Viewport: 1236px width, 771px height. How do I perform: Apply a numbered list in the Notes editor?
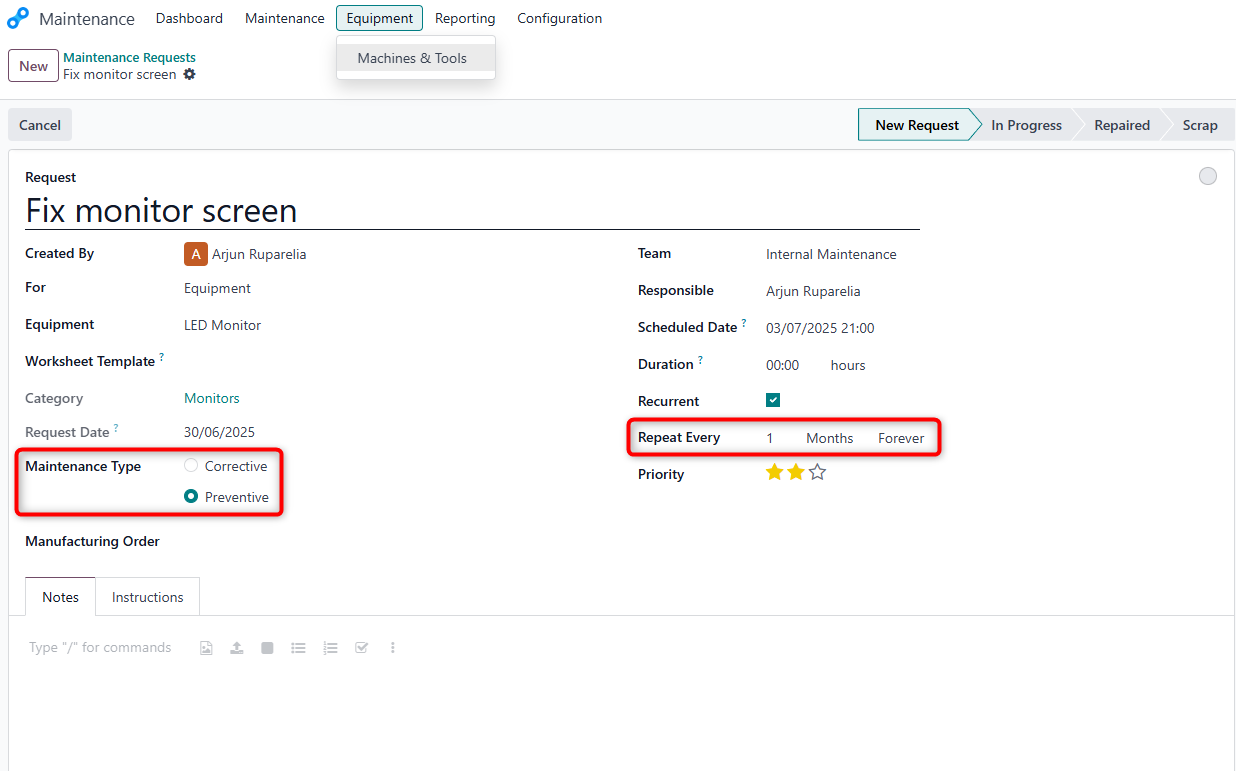pyautogui.click(x=330, y=647)
